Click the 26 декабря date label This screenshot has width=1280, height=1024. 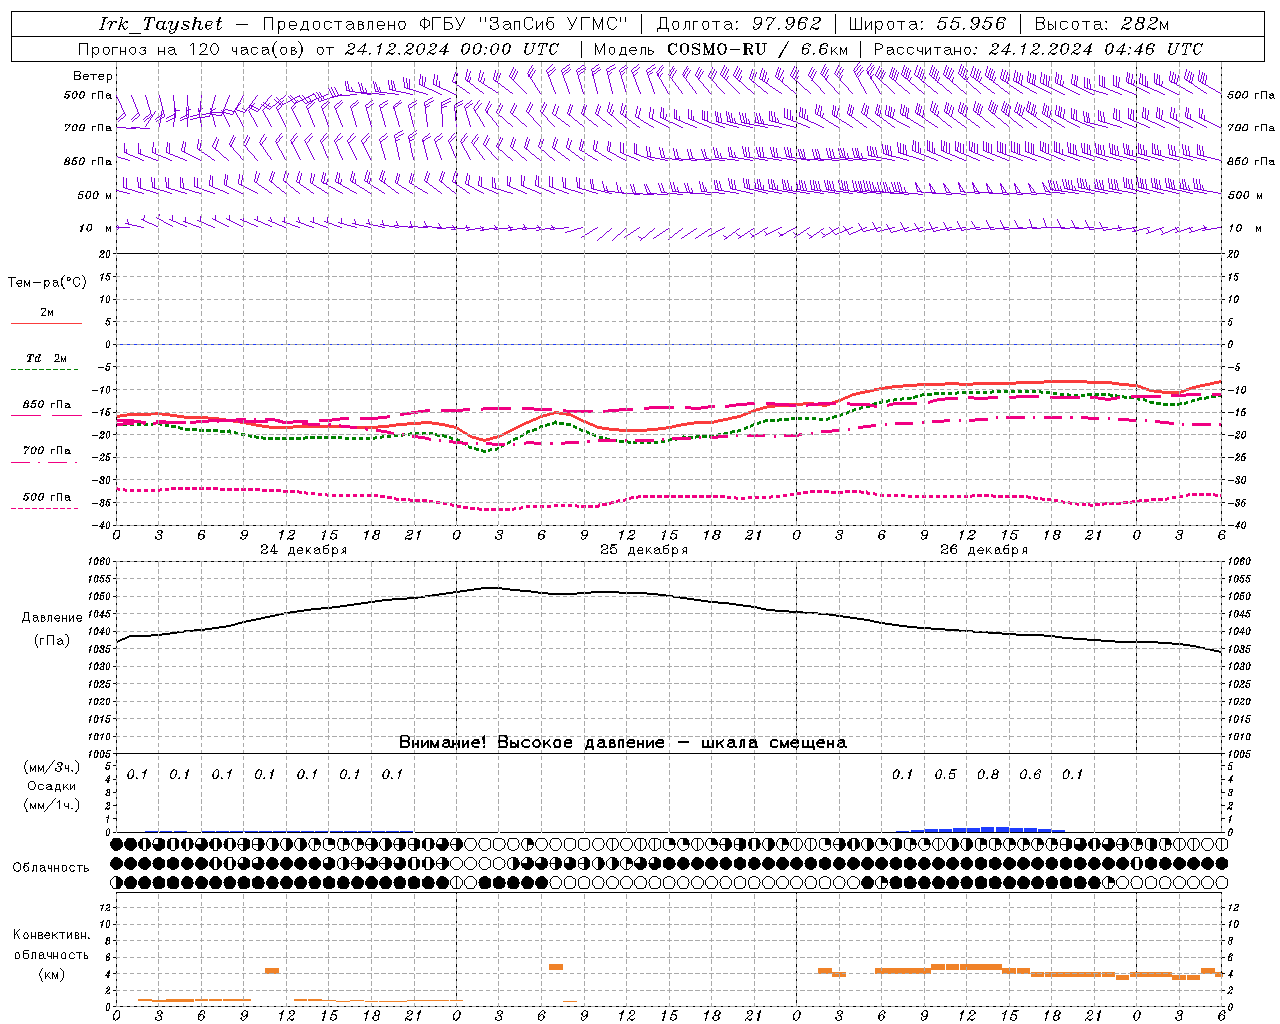[x=984, y=550]
